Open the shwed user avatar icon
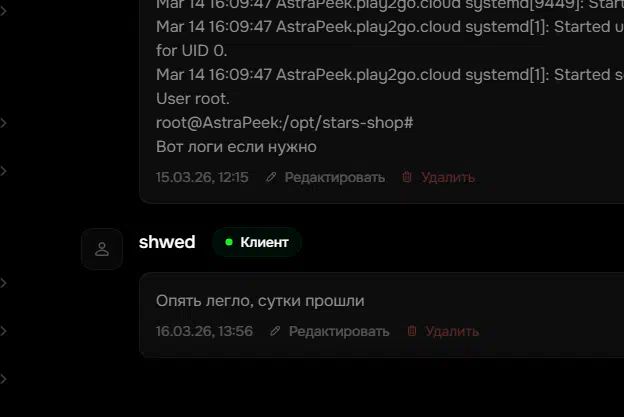 coord(102,249)
